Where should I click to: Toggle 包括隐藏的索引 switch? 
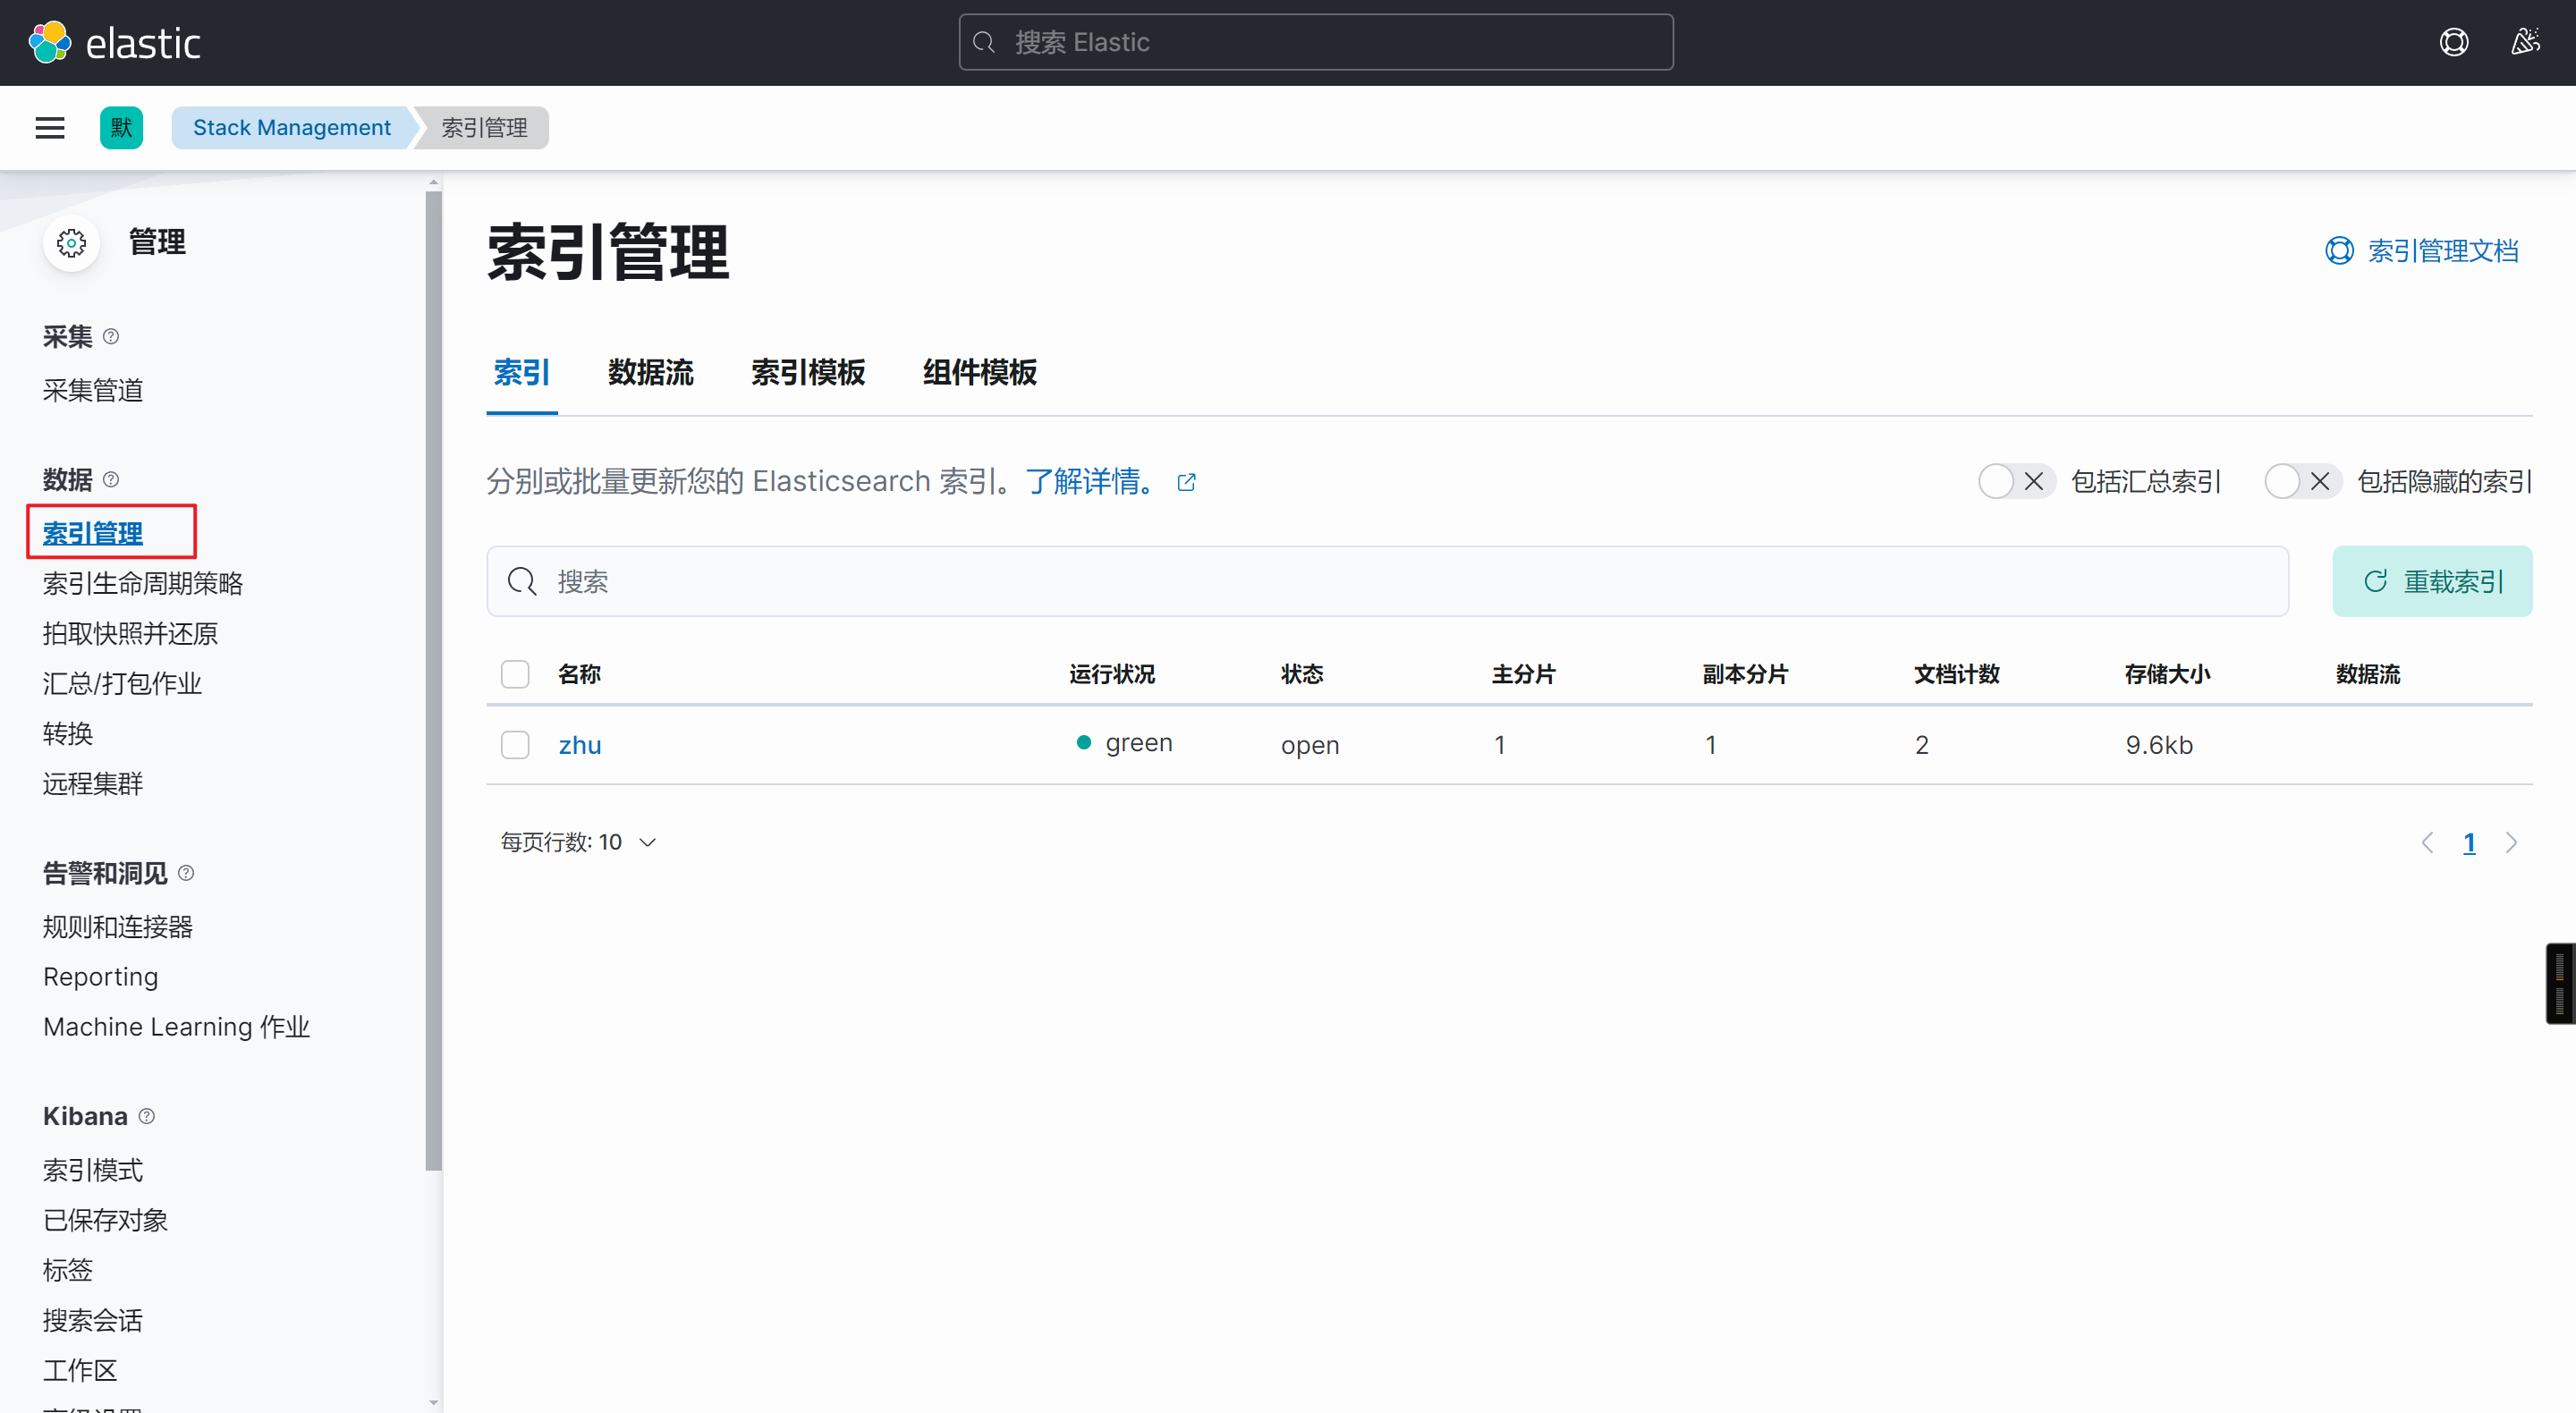coord(2302,482)
